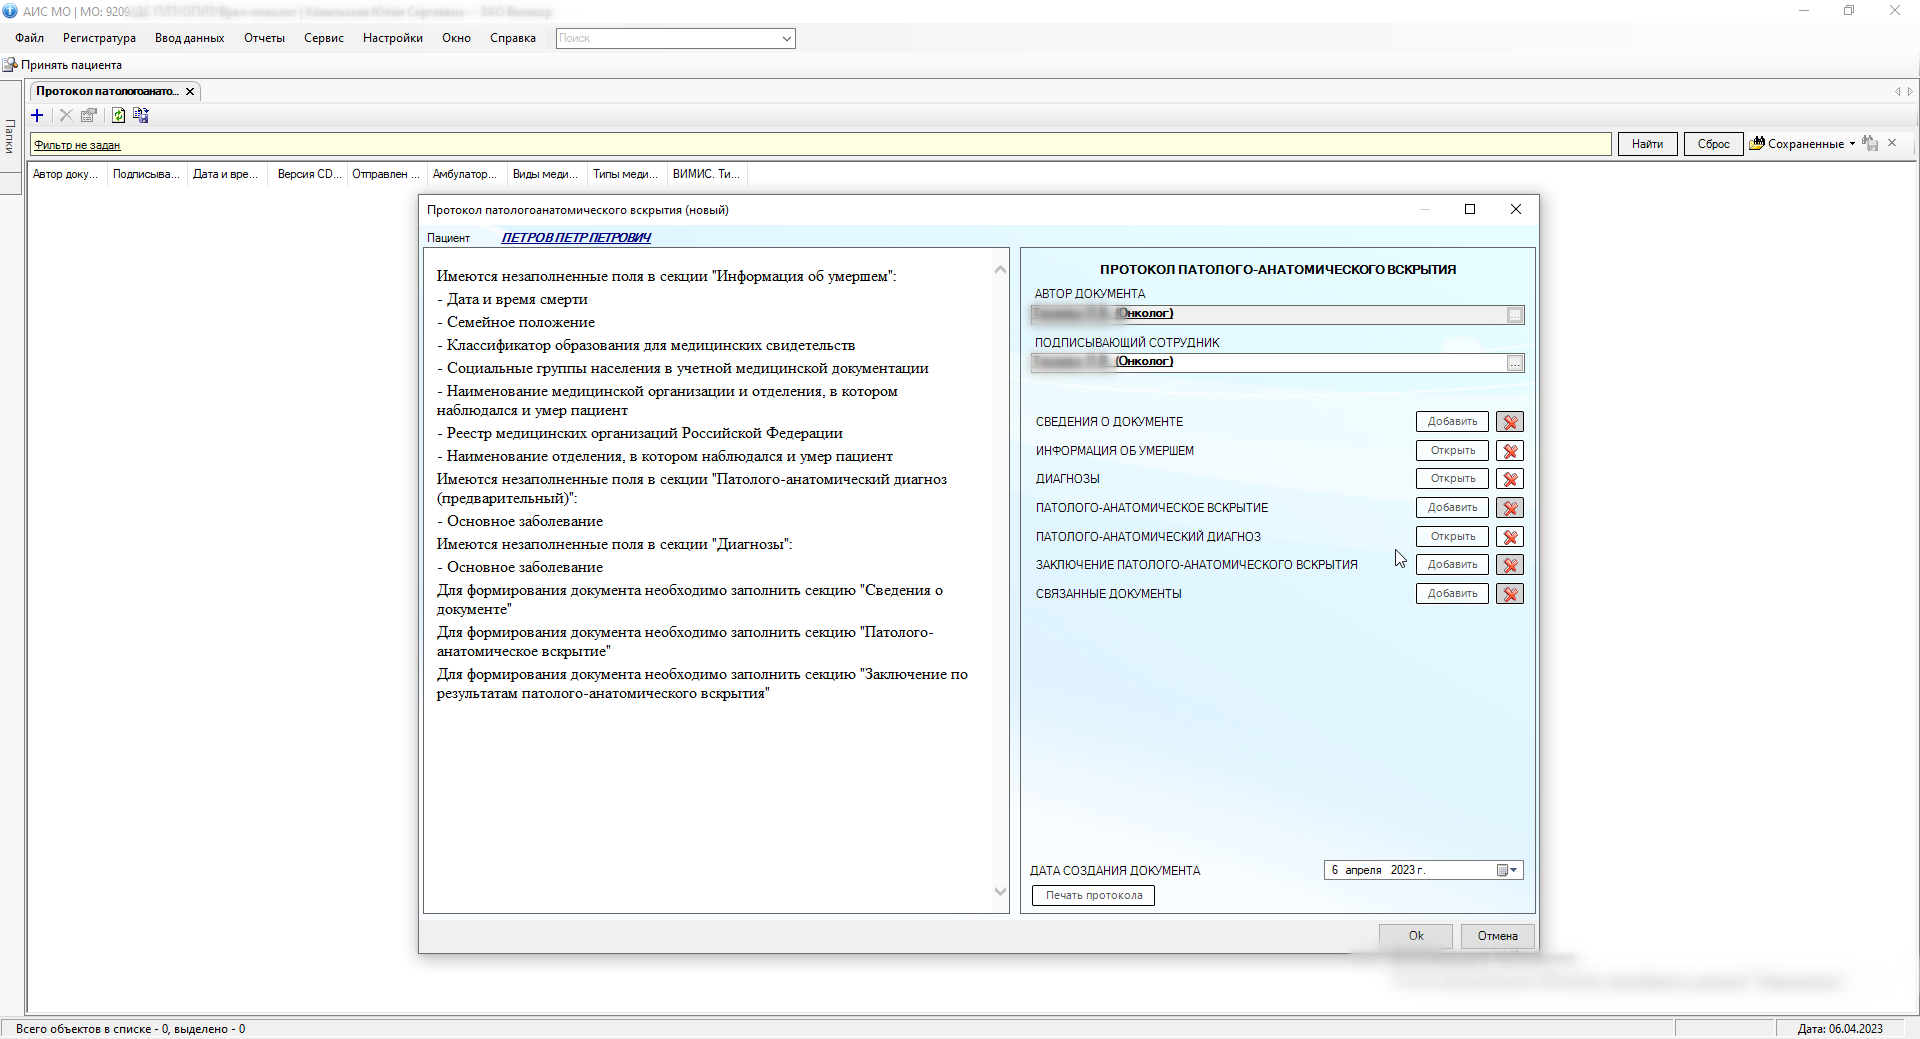Select the Протокол патологоанато tab

(107, 91)
